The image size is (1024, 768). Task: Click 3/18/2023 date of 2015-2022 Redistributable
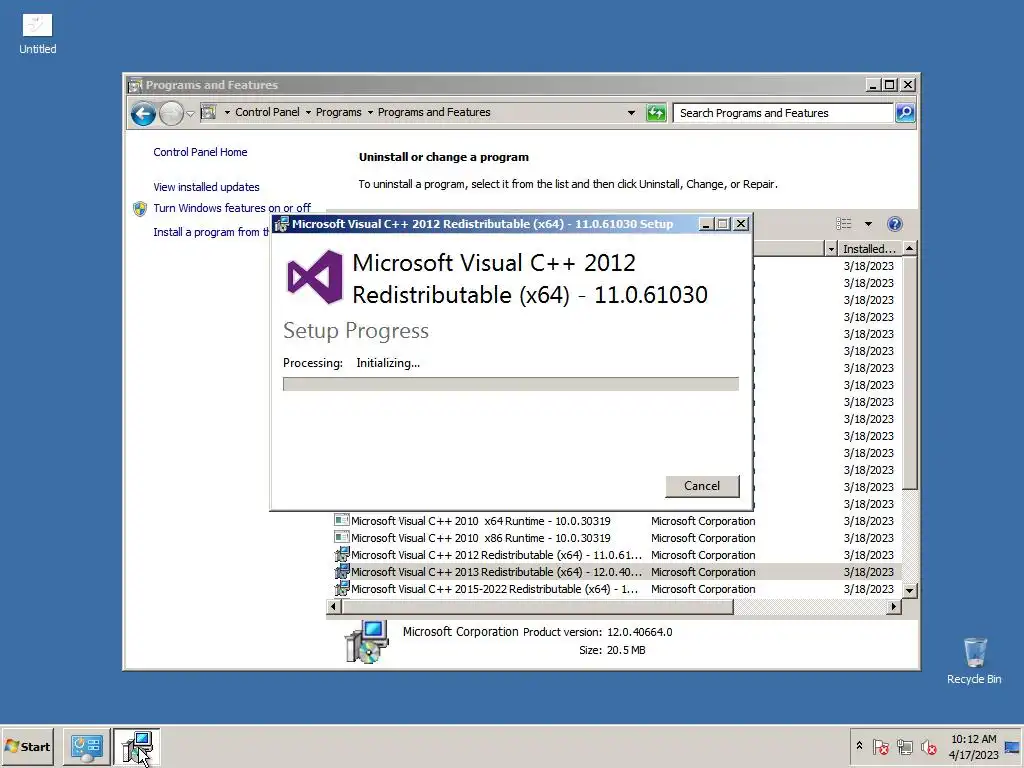[869, 589]
